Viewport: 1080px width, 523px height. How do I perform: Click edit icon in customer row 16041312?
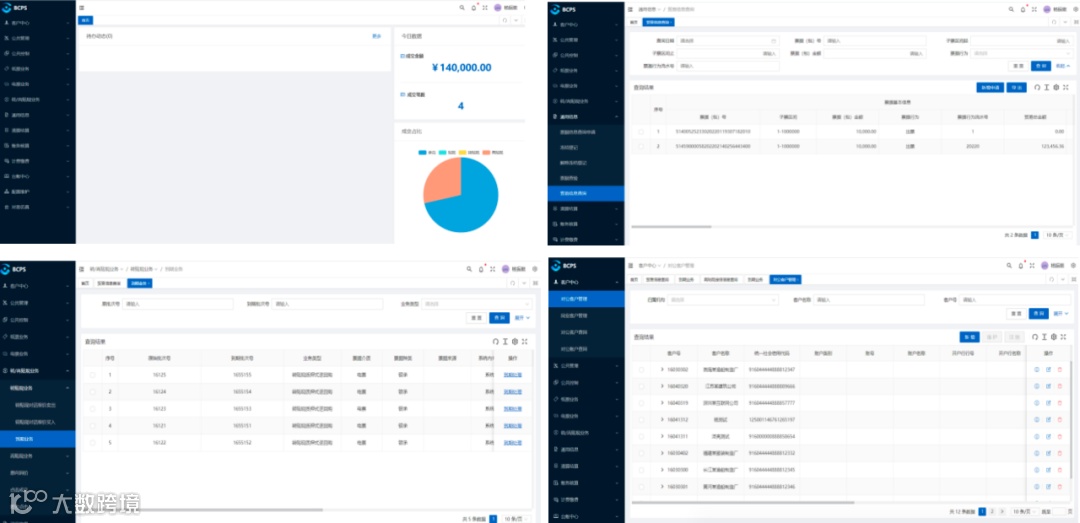(1048, 419)
